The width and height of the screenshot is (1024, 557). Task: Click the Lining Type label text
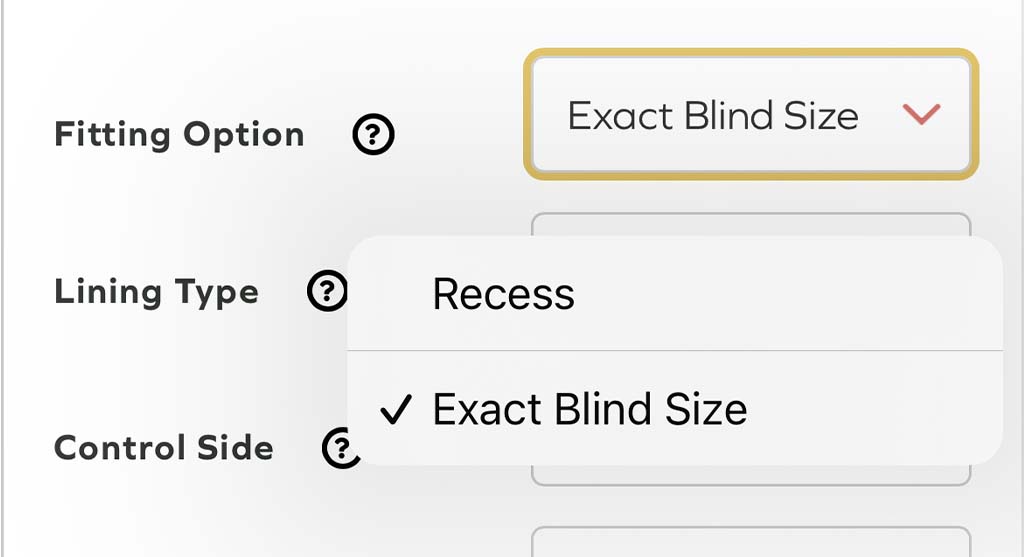156,292
